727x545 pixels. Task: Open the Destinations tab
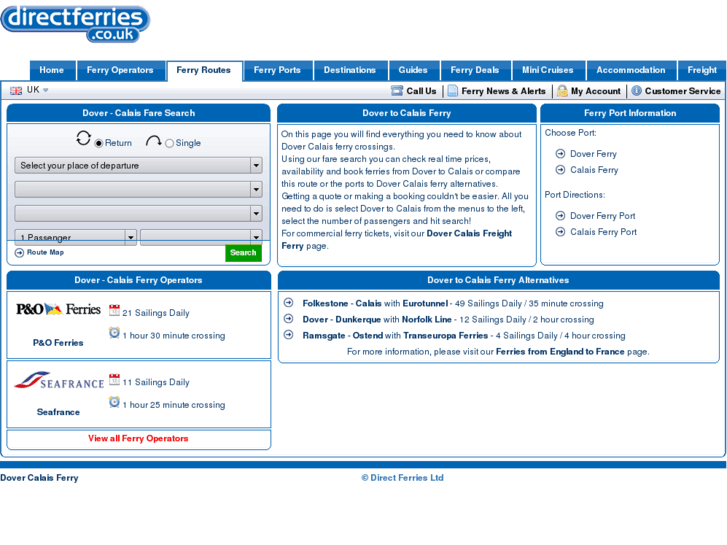[x=350, y=71]
